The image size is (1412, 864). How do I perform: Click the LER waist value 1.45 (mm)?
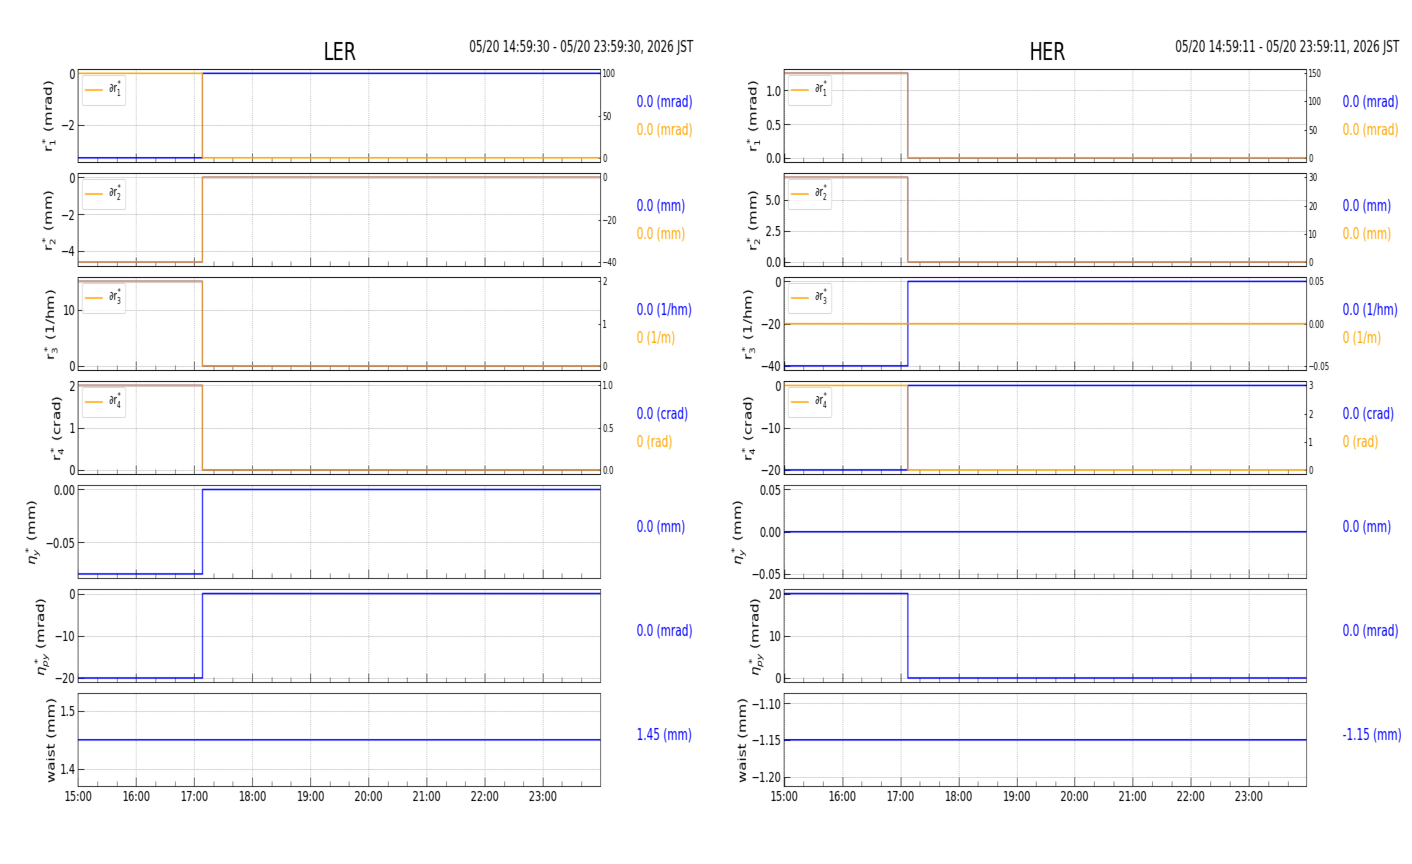coord(664,735)
